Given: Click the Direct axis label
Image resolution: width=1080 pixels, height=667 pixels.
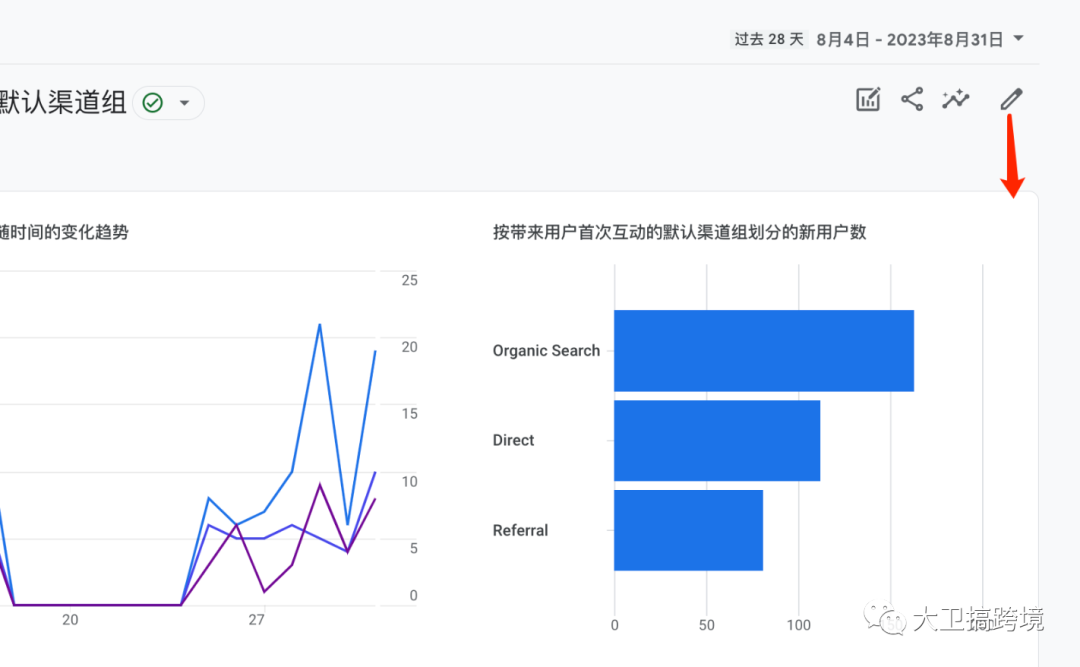Looking at the screenshot, I should click(513, 440).
